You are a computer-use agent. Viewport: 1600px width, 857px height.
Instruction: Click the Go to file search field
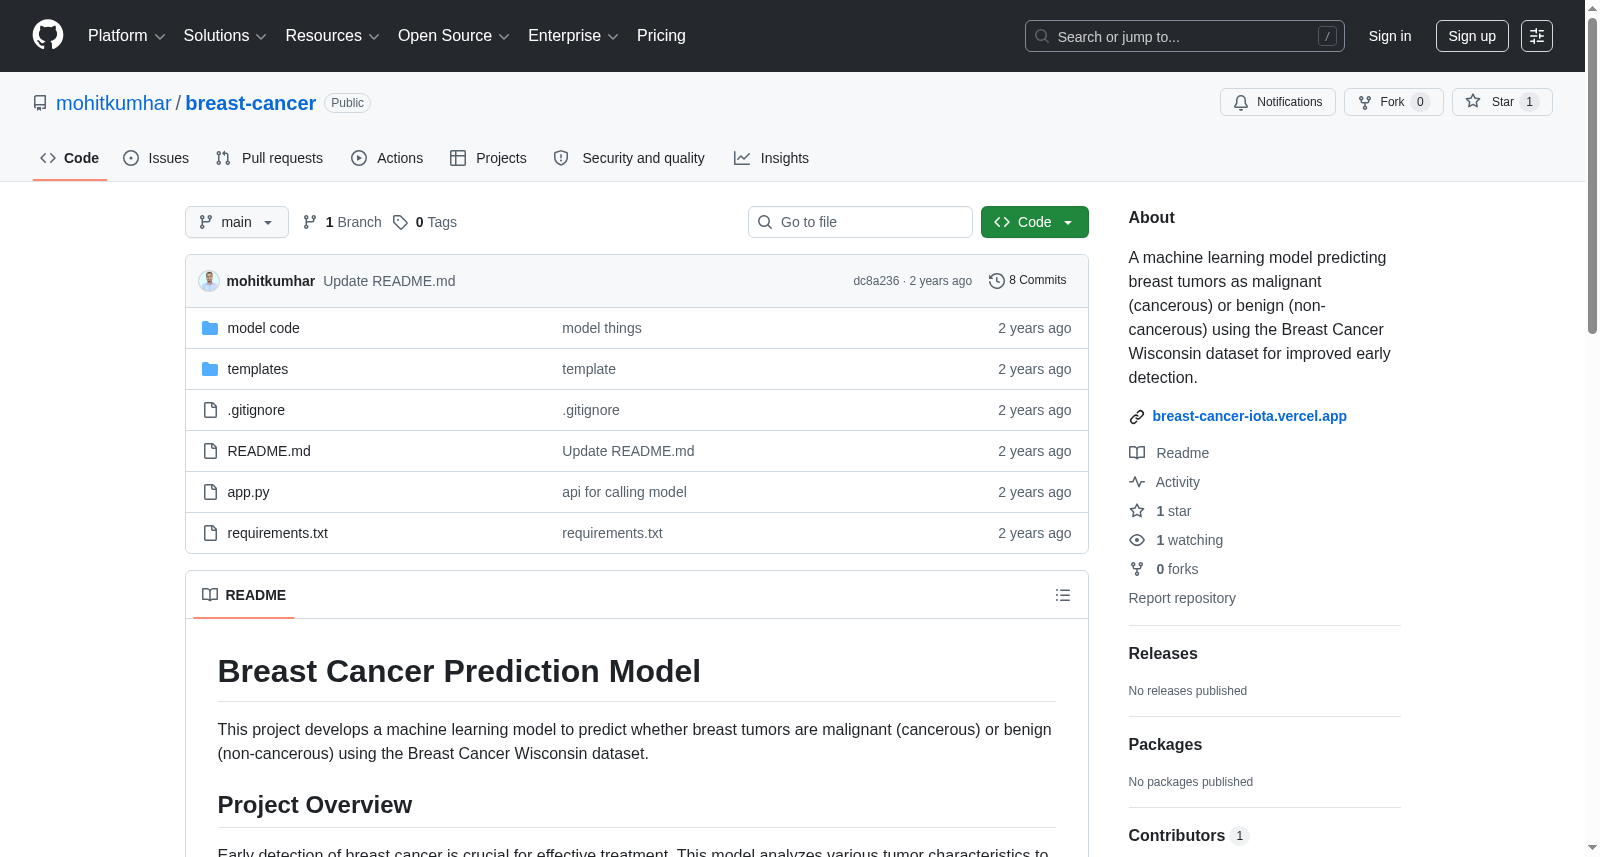[x=860, y=222]
